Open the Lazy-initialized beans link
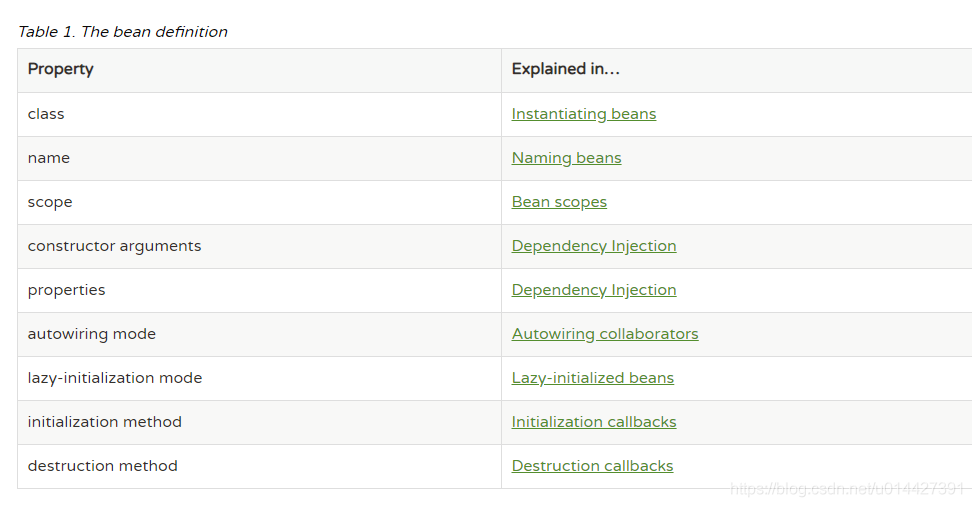Screen dimensions: 972x507 click(592, 378)
